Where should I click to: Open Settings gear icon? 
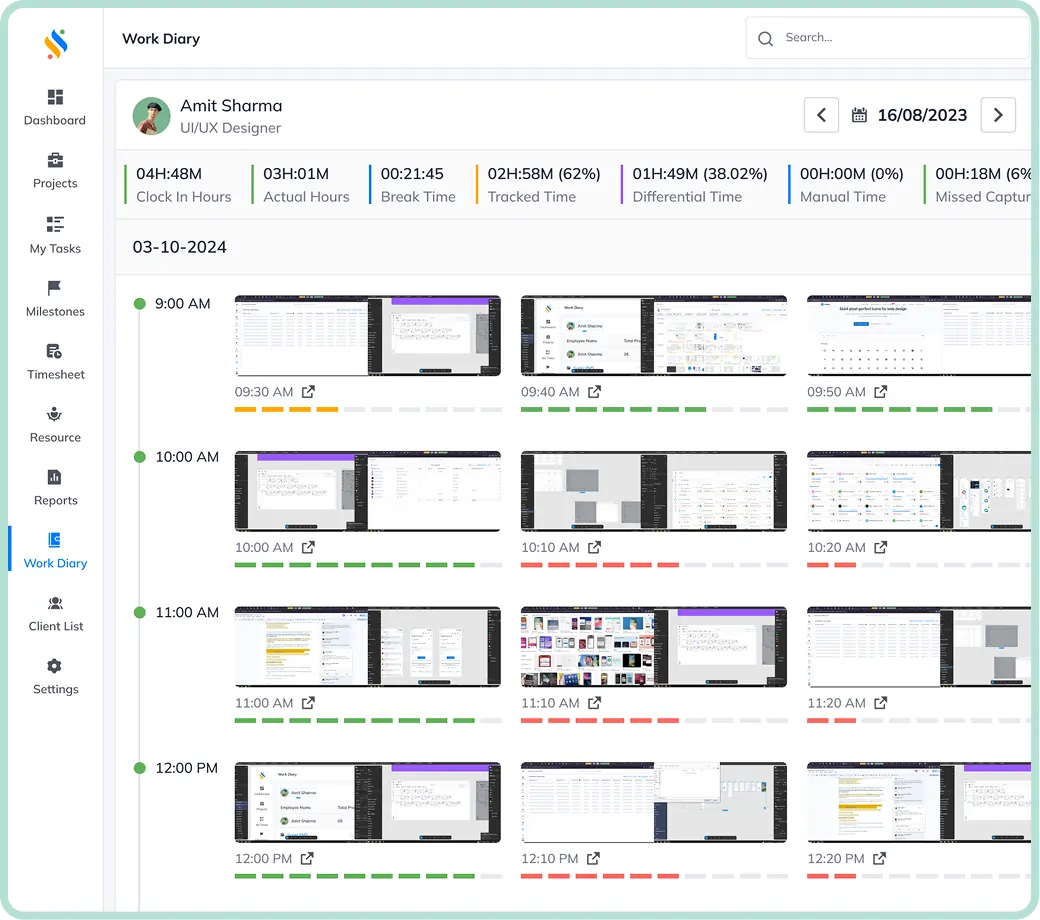[54, 666]
